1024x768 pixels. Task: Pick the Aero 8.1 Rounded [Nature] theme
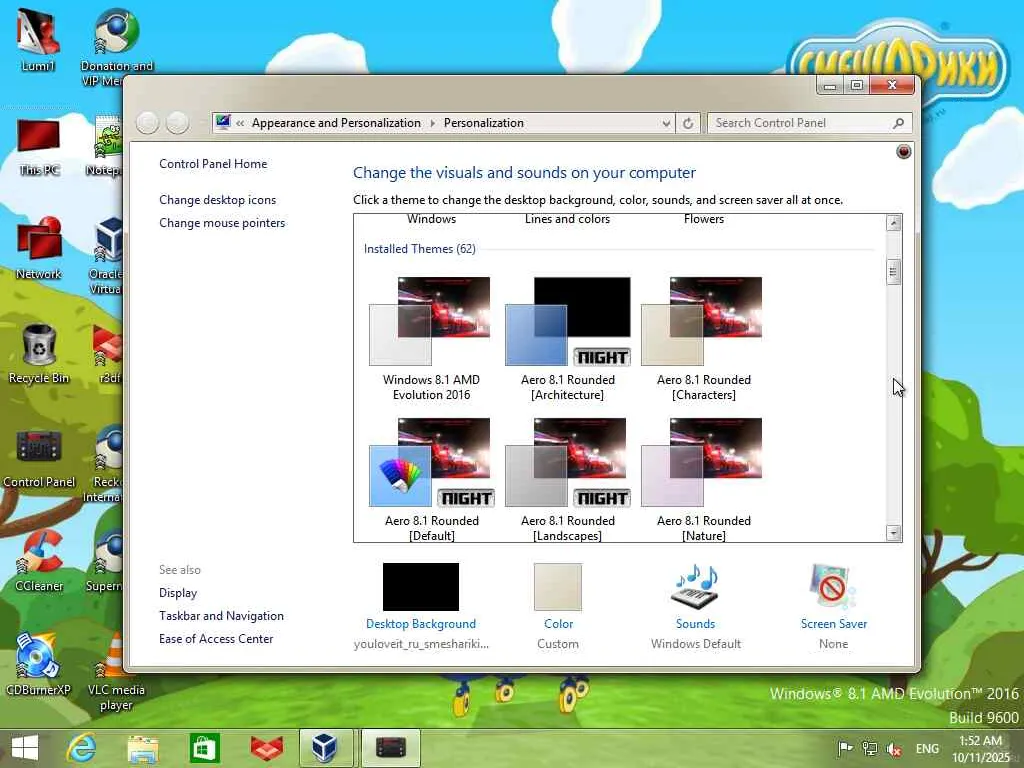click(x=703, y=480)
